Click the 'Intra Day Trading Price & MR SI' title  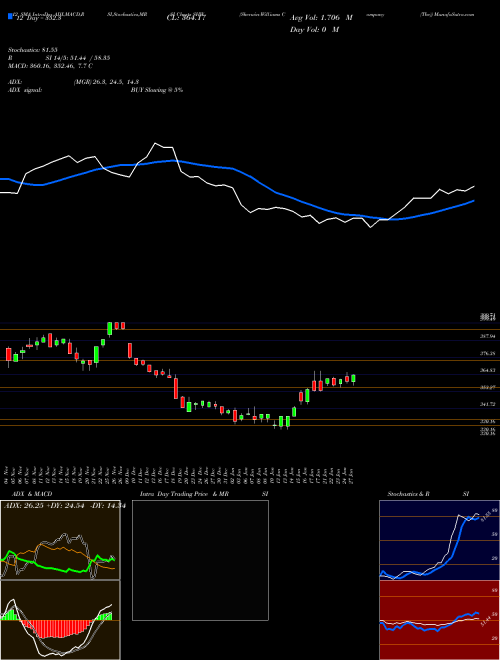[x=204, y=494]
